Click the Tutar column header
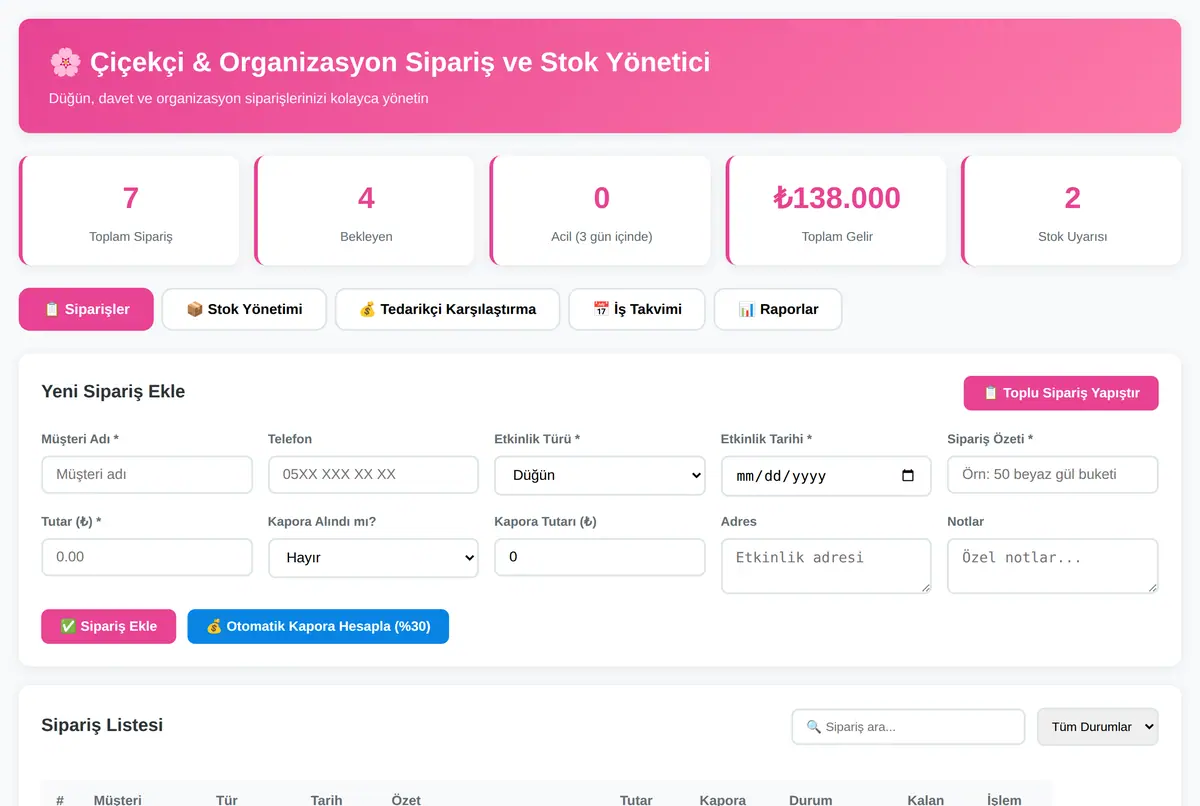Viewport: 1200px width, 806px height. 636,800
